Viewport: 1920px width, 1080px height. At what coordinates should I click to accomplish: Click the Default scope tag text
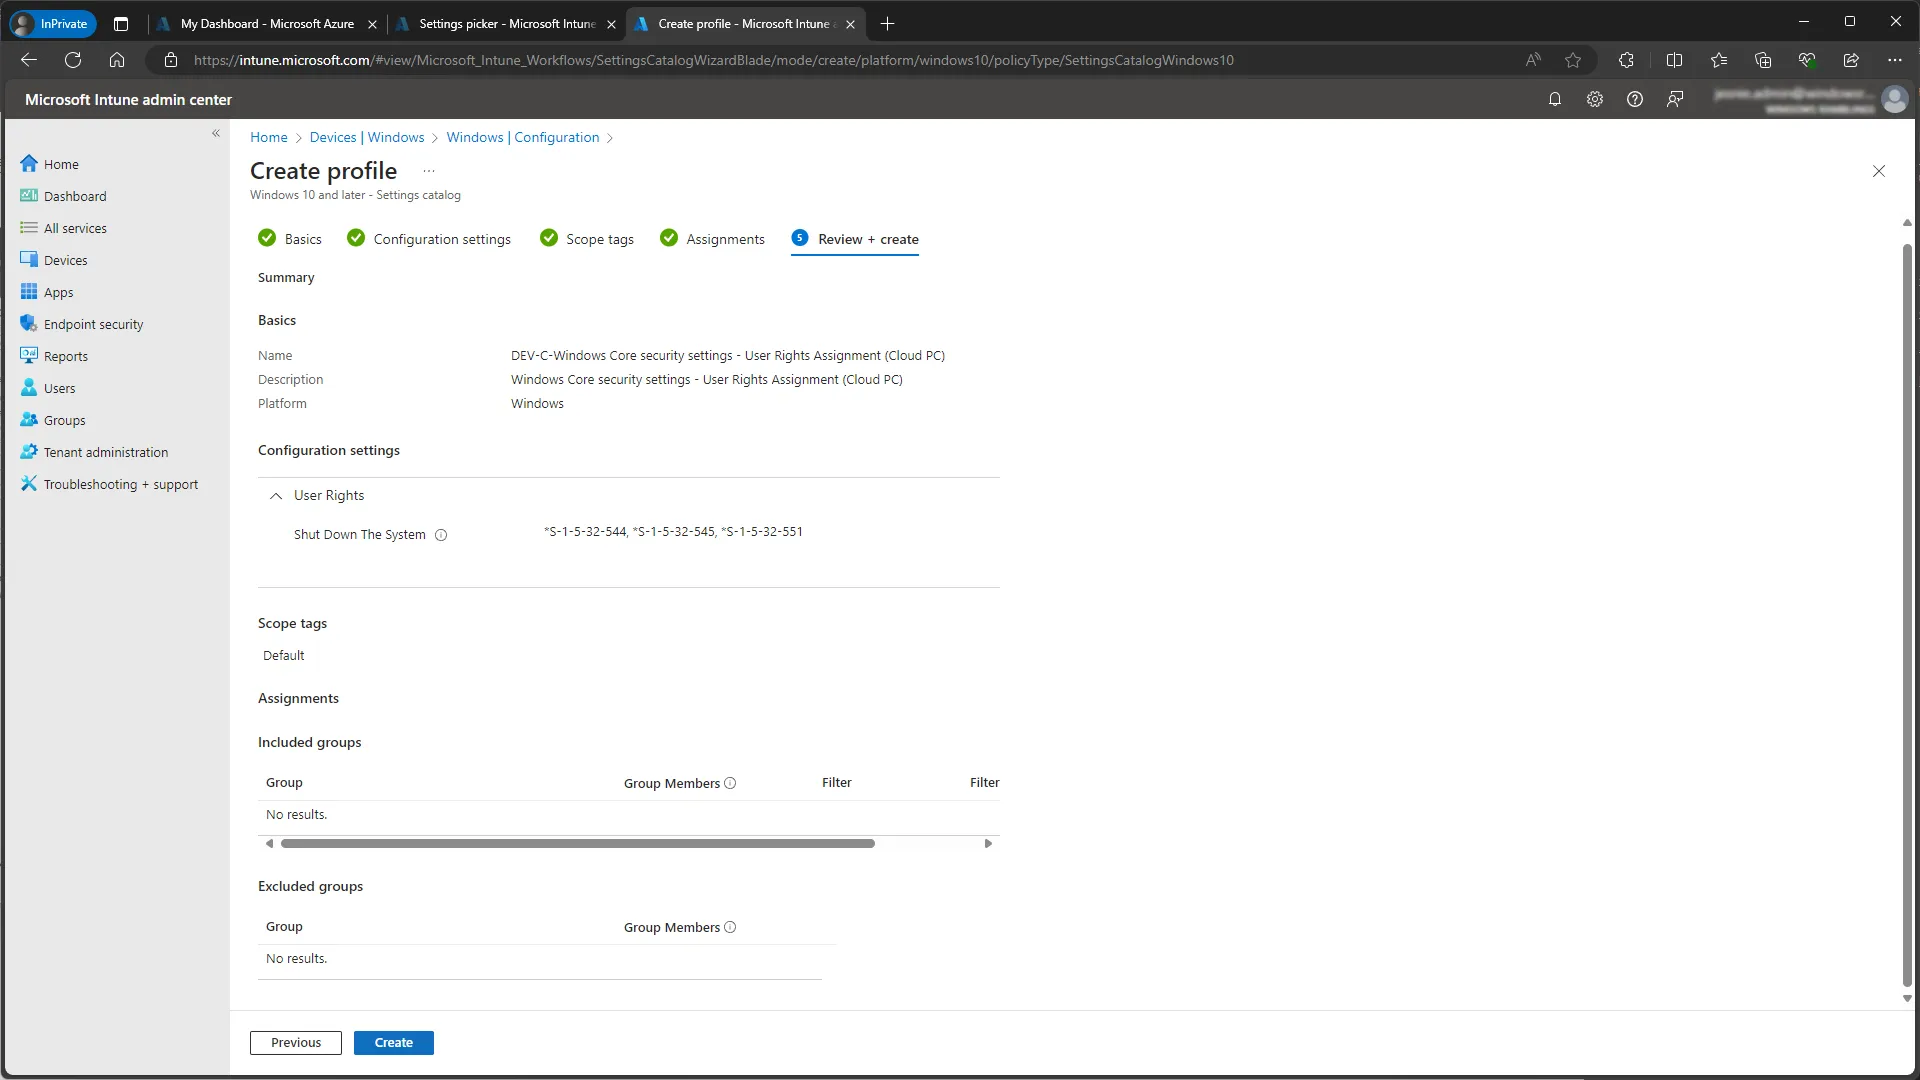pyautogui.click(x=283, y=655)
